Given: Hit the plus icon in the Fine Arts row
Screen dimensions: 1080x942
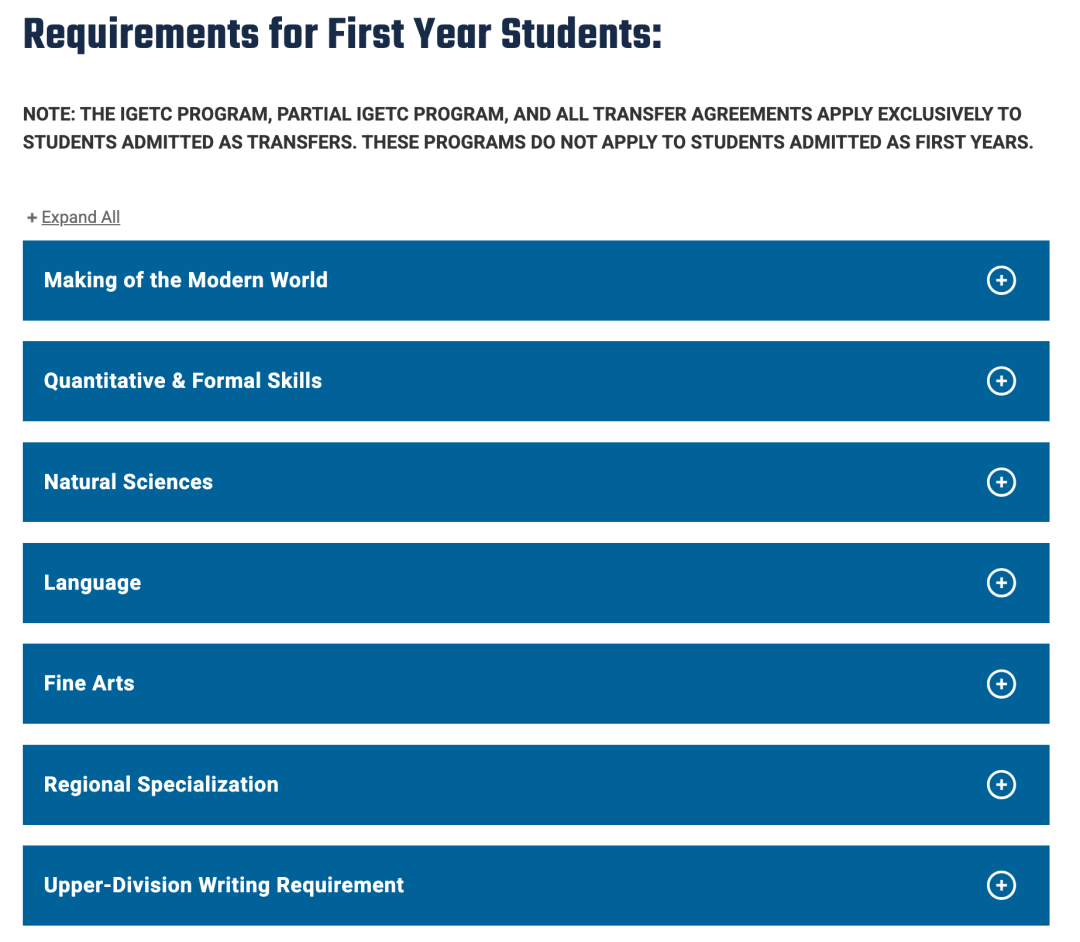Looking at the screenshot, I should (1001, 684).
